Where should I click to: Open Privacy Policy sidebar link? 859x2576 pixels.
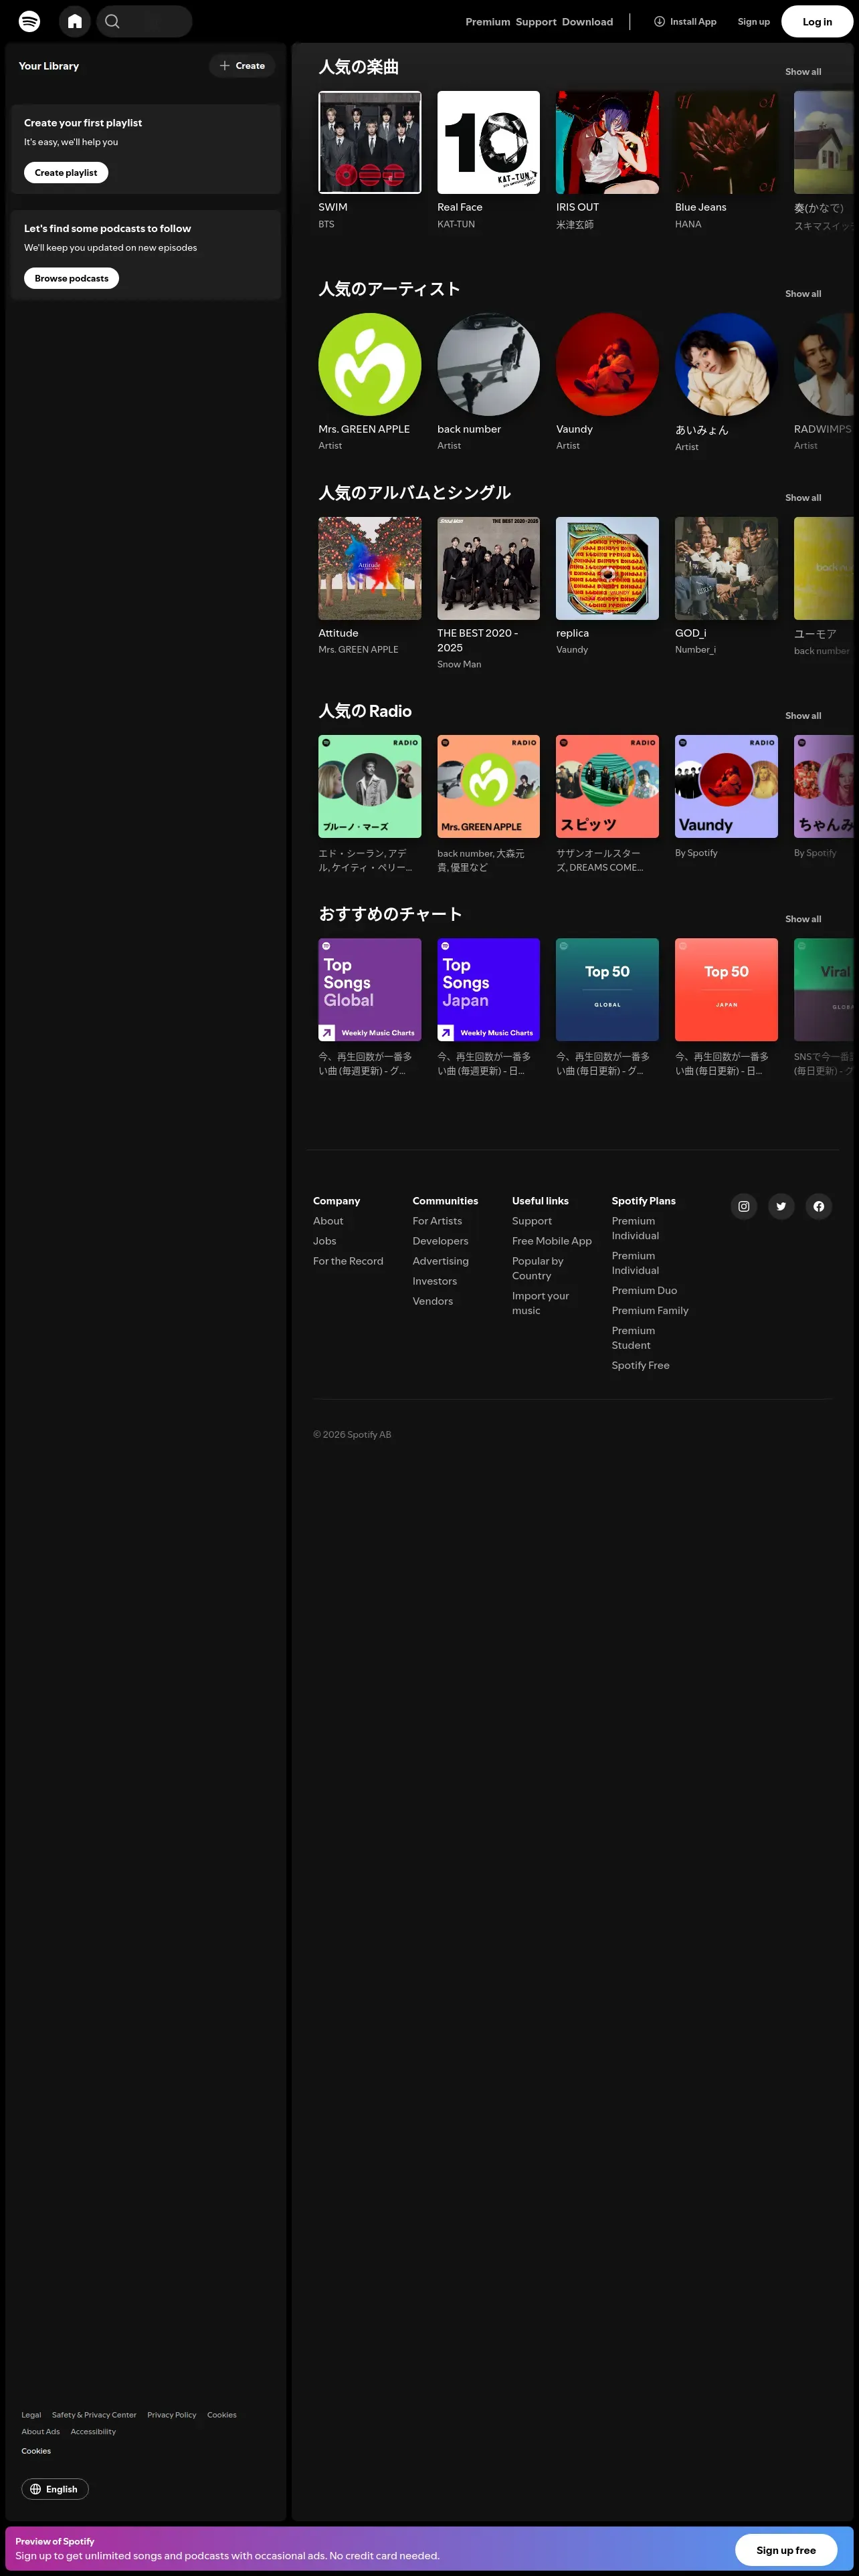[172, 2415]
